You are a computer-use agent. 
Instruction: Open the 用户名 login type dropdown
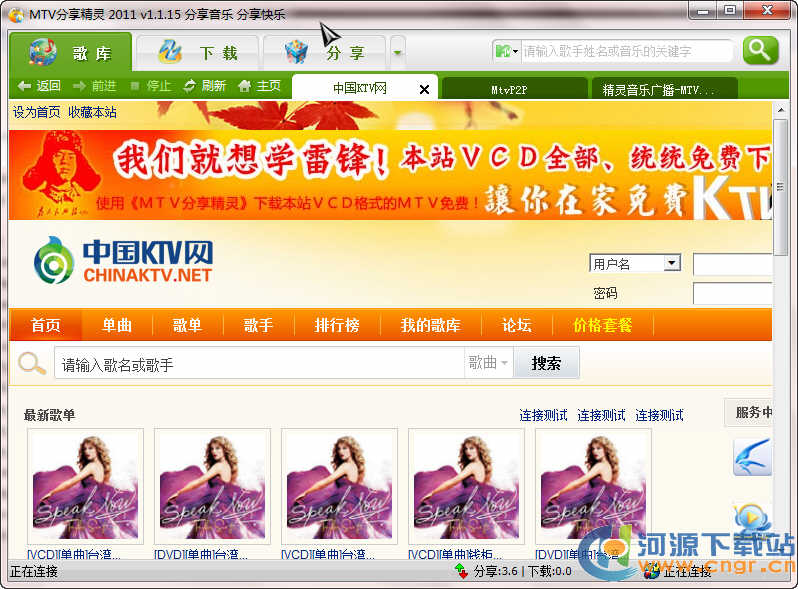pos(635,263)
